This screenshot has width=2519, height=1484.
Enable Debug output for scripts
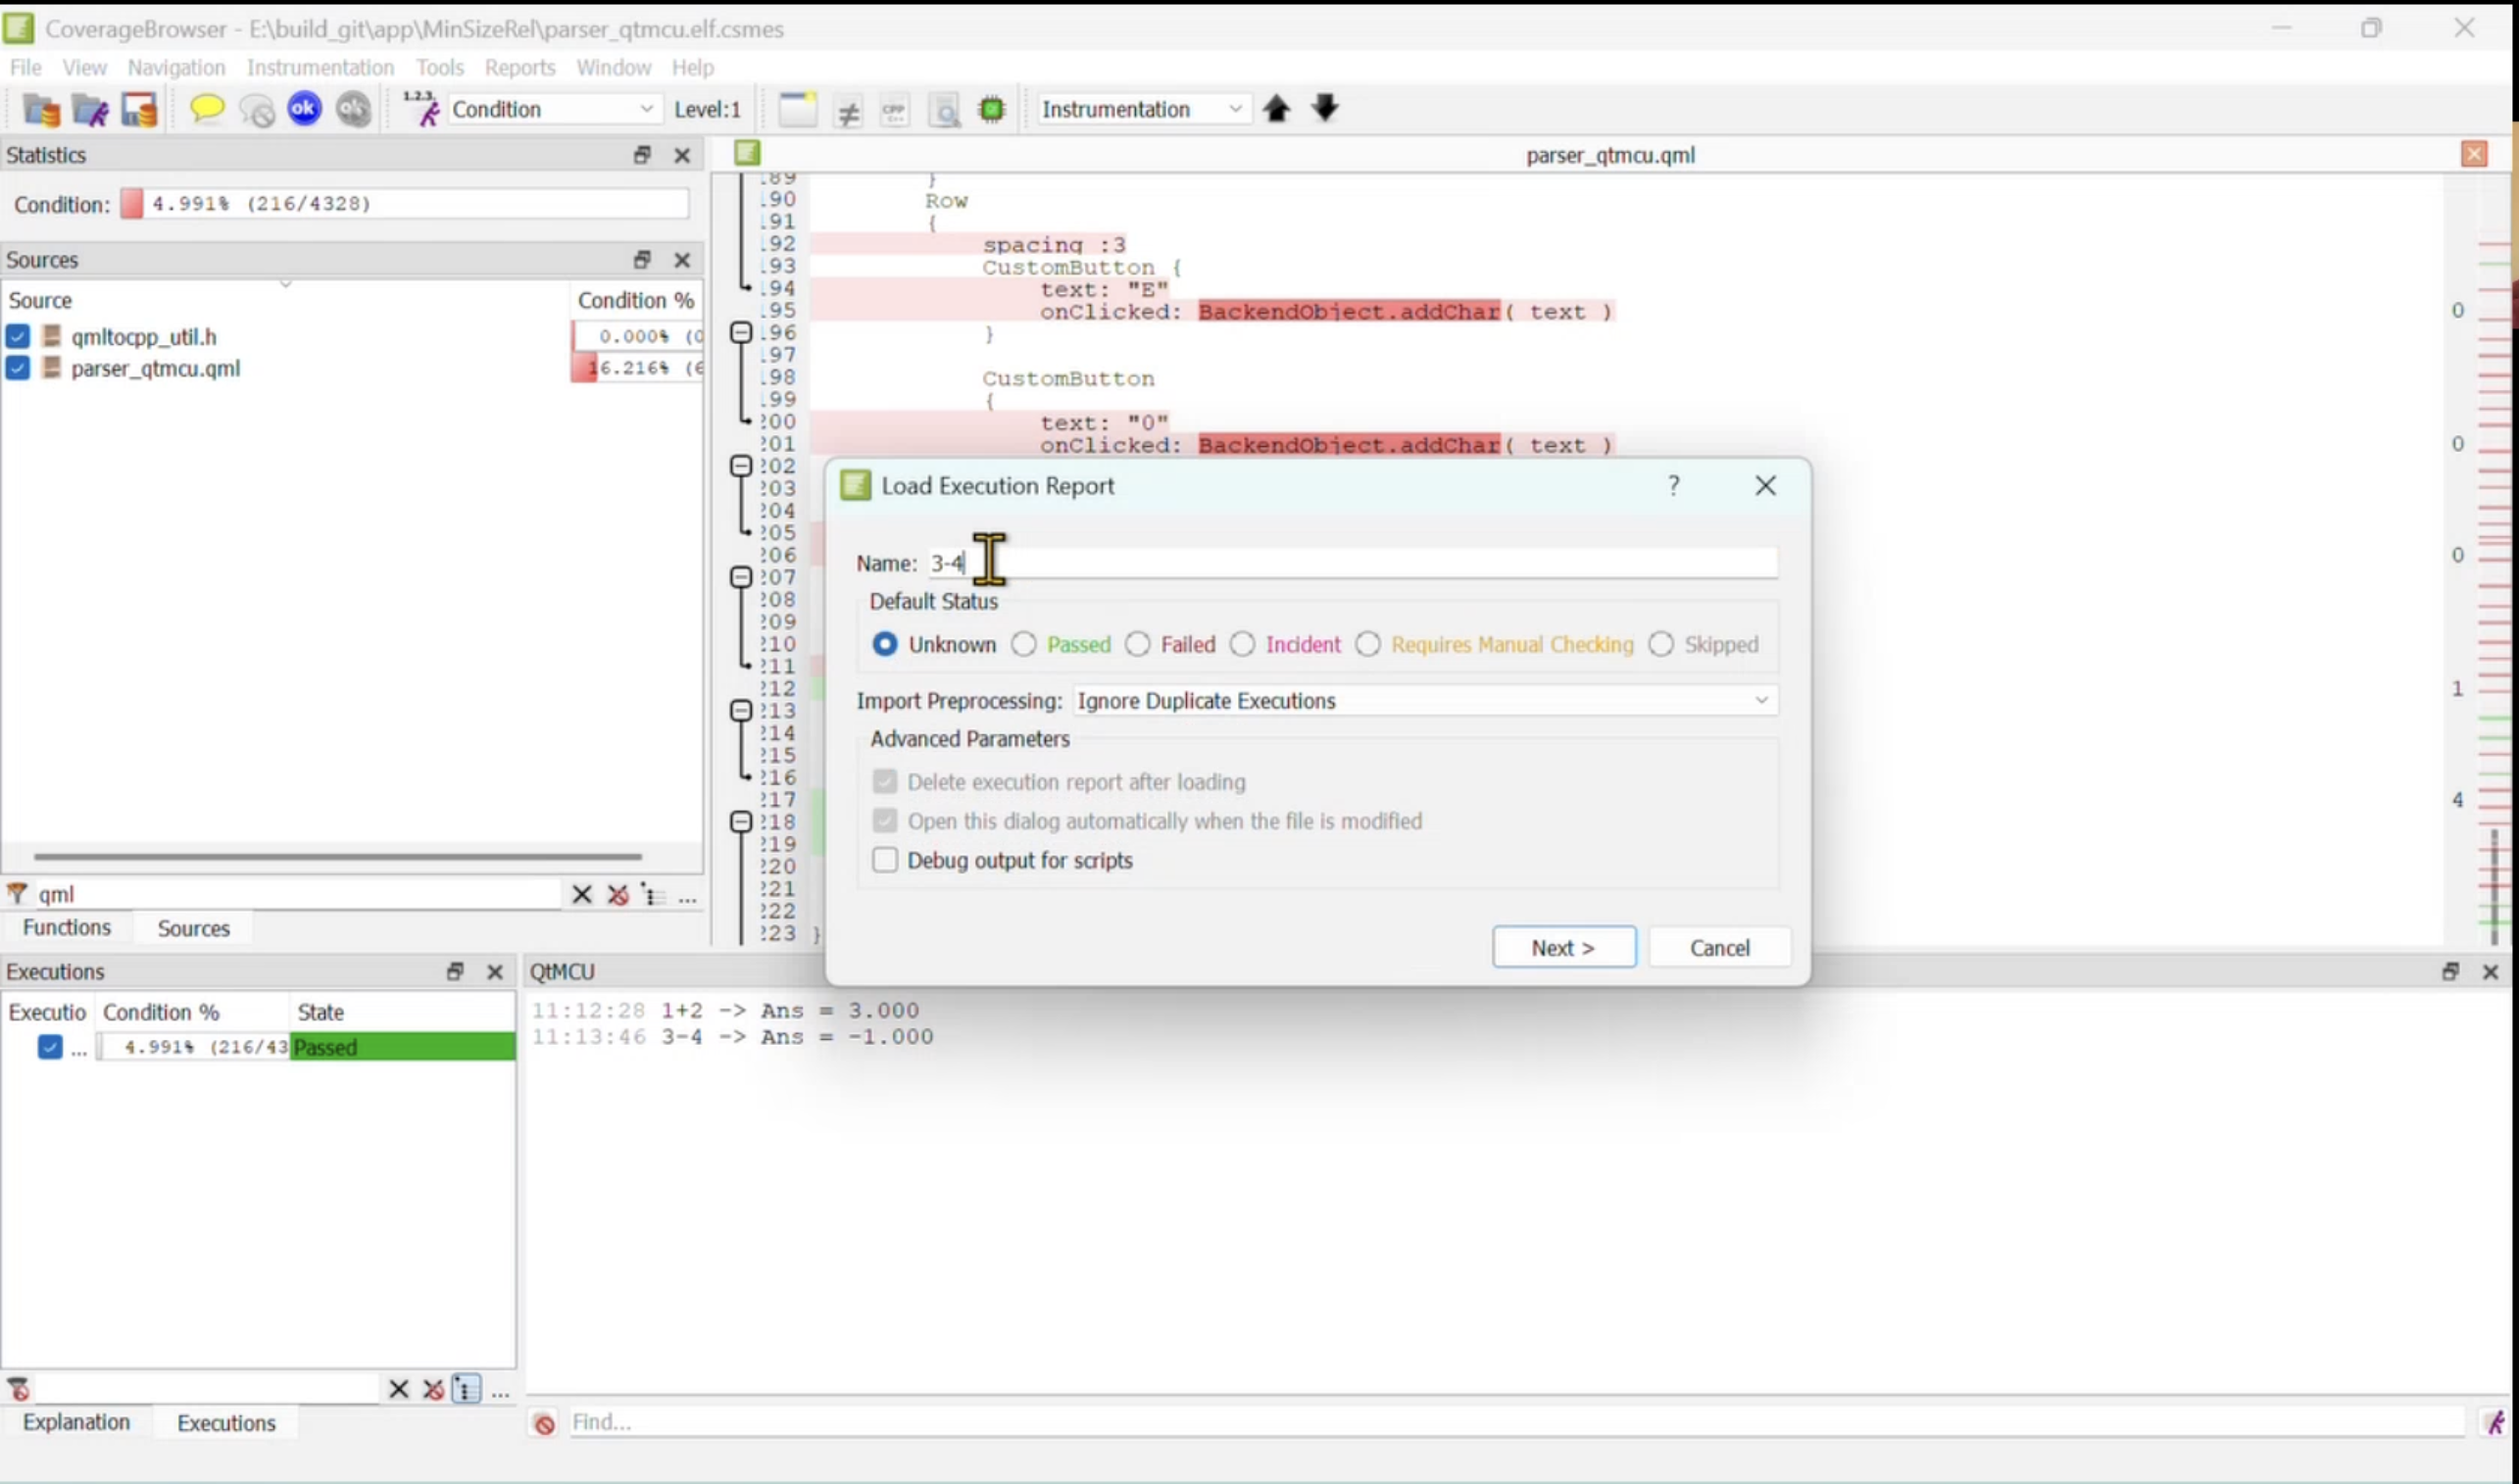885,860
